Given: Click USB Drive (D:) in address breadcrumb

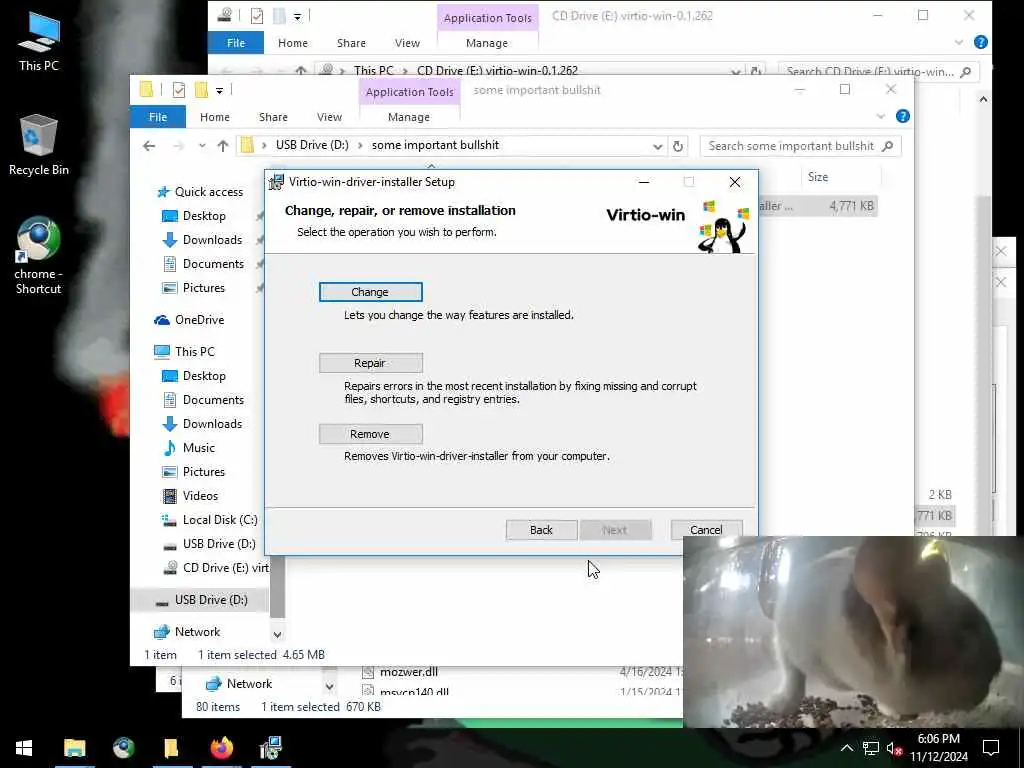Looking at the screenshot, I should coord(312,145).
